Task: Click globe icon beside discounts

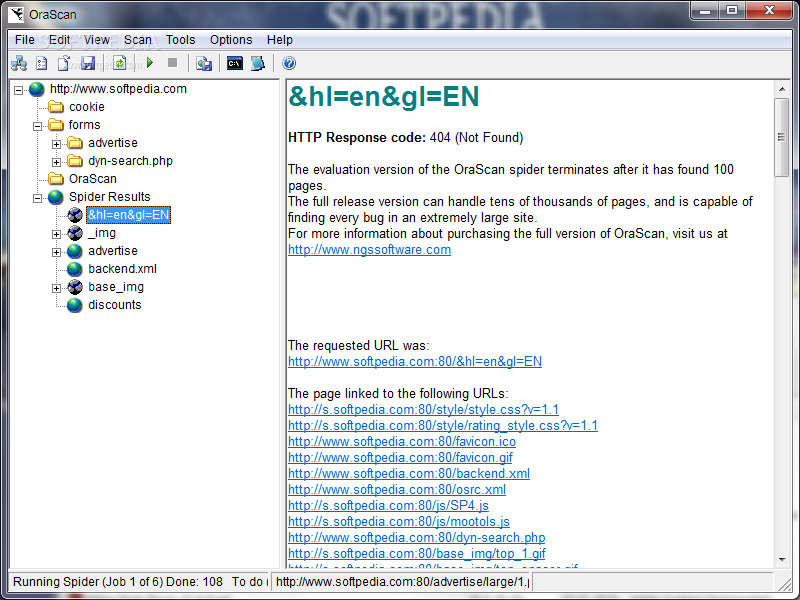Action: tap(75, 305)
